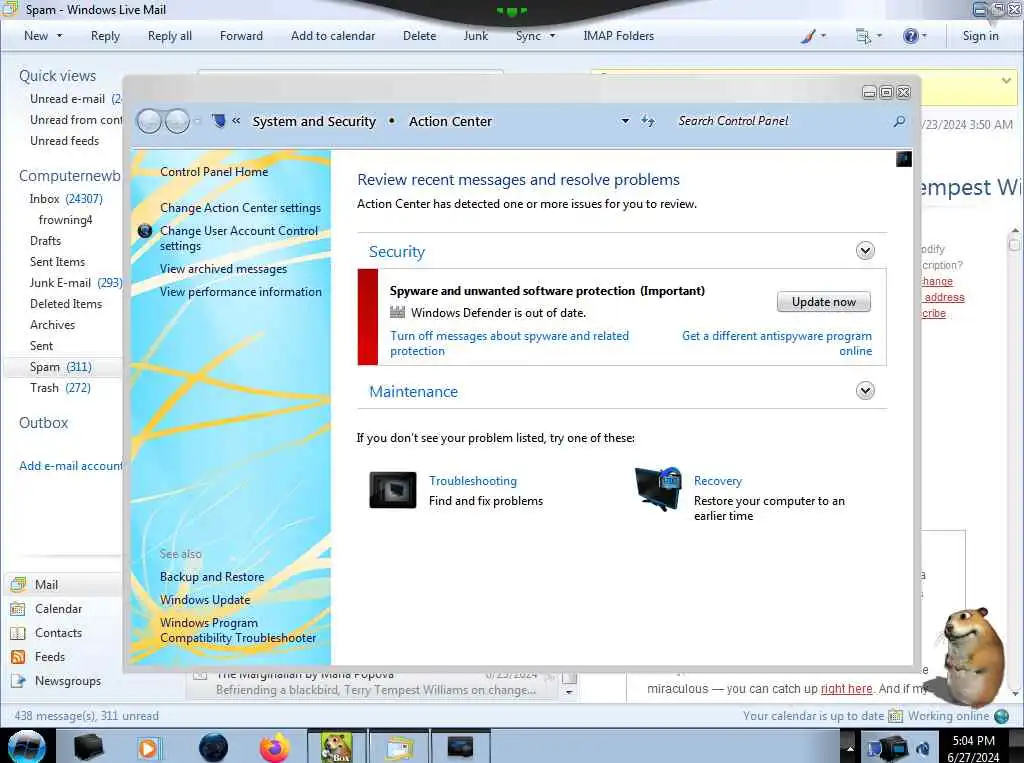This screenshot has height=763, width=1024.
Task: Open the Troubleshooting monitor icon
Action: (392, 490)
